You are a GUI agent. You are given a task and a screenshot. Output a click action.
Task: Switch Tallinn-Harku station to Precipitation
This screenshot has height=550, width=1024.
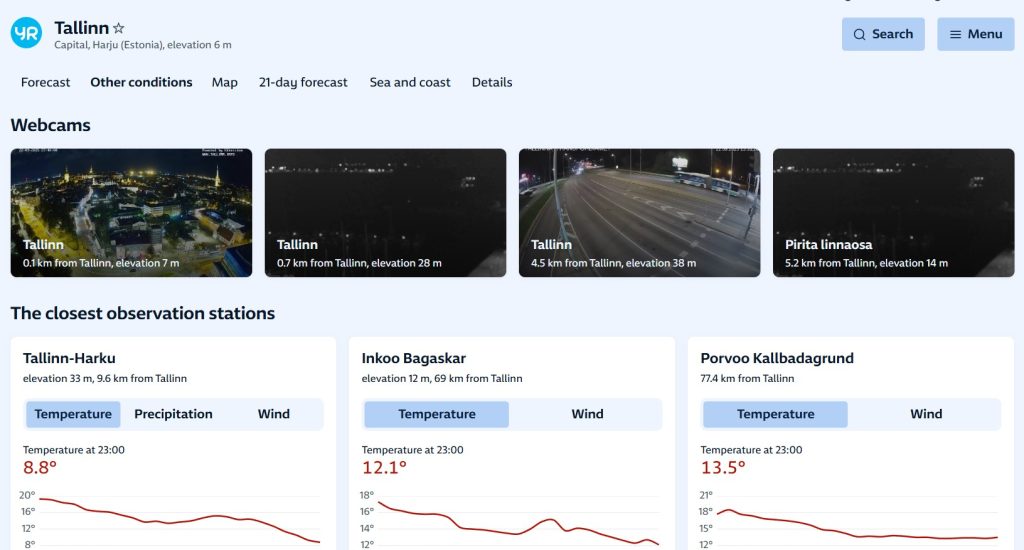click(173, 414)
